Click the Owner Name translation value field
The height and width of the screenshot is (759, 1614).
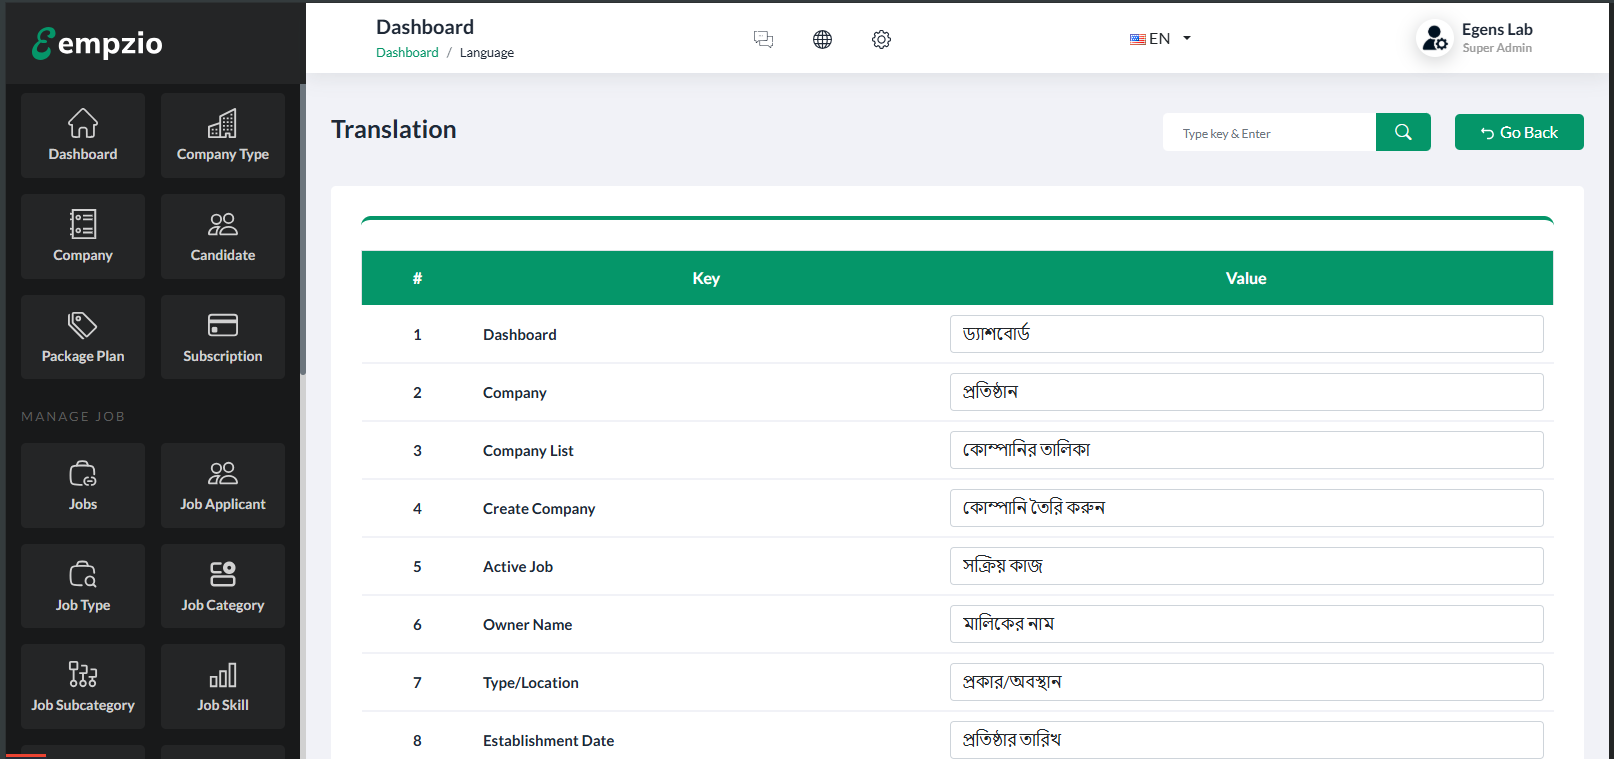tap(1246, 624)
